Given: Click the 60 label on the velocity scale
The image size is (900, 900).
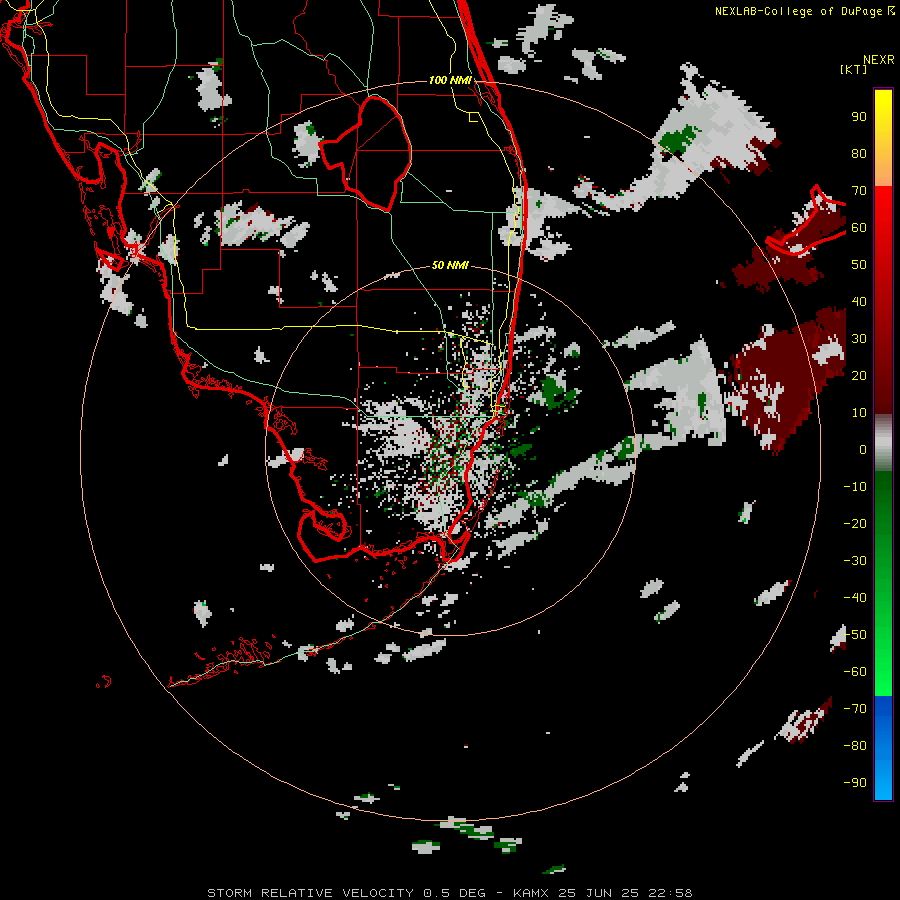Looking at the screenshot, I should (x=859, y=227).
